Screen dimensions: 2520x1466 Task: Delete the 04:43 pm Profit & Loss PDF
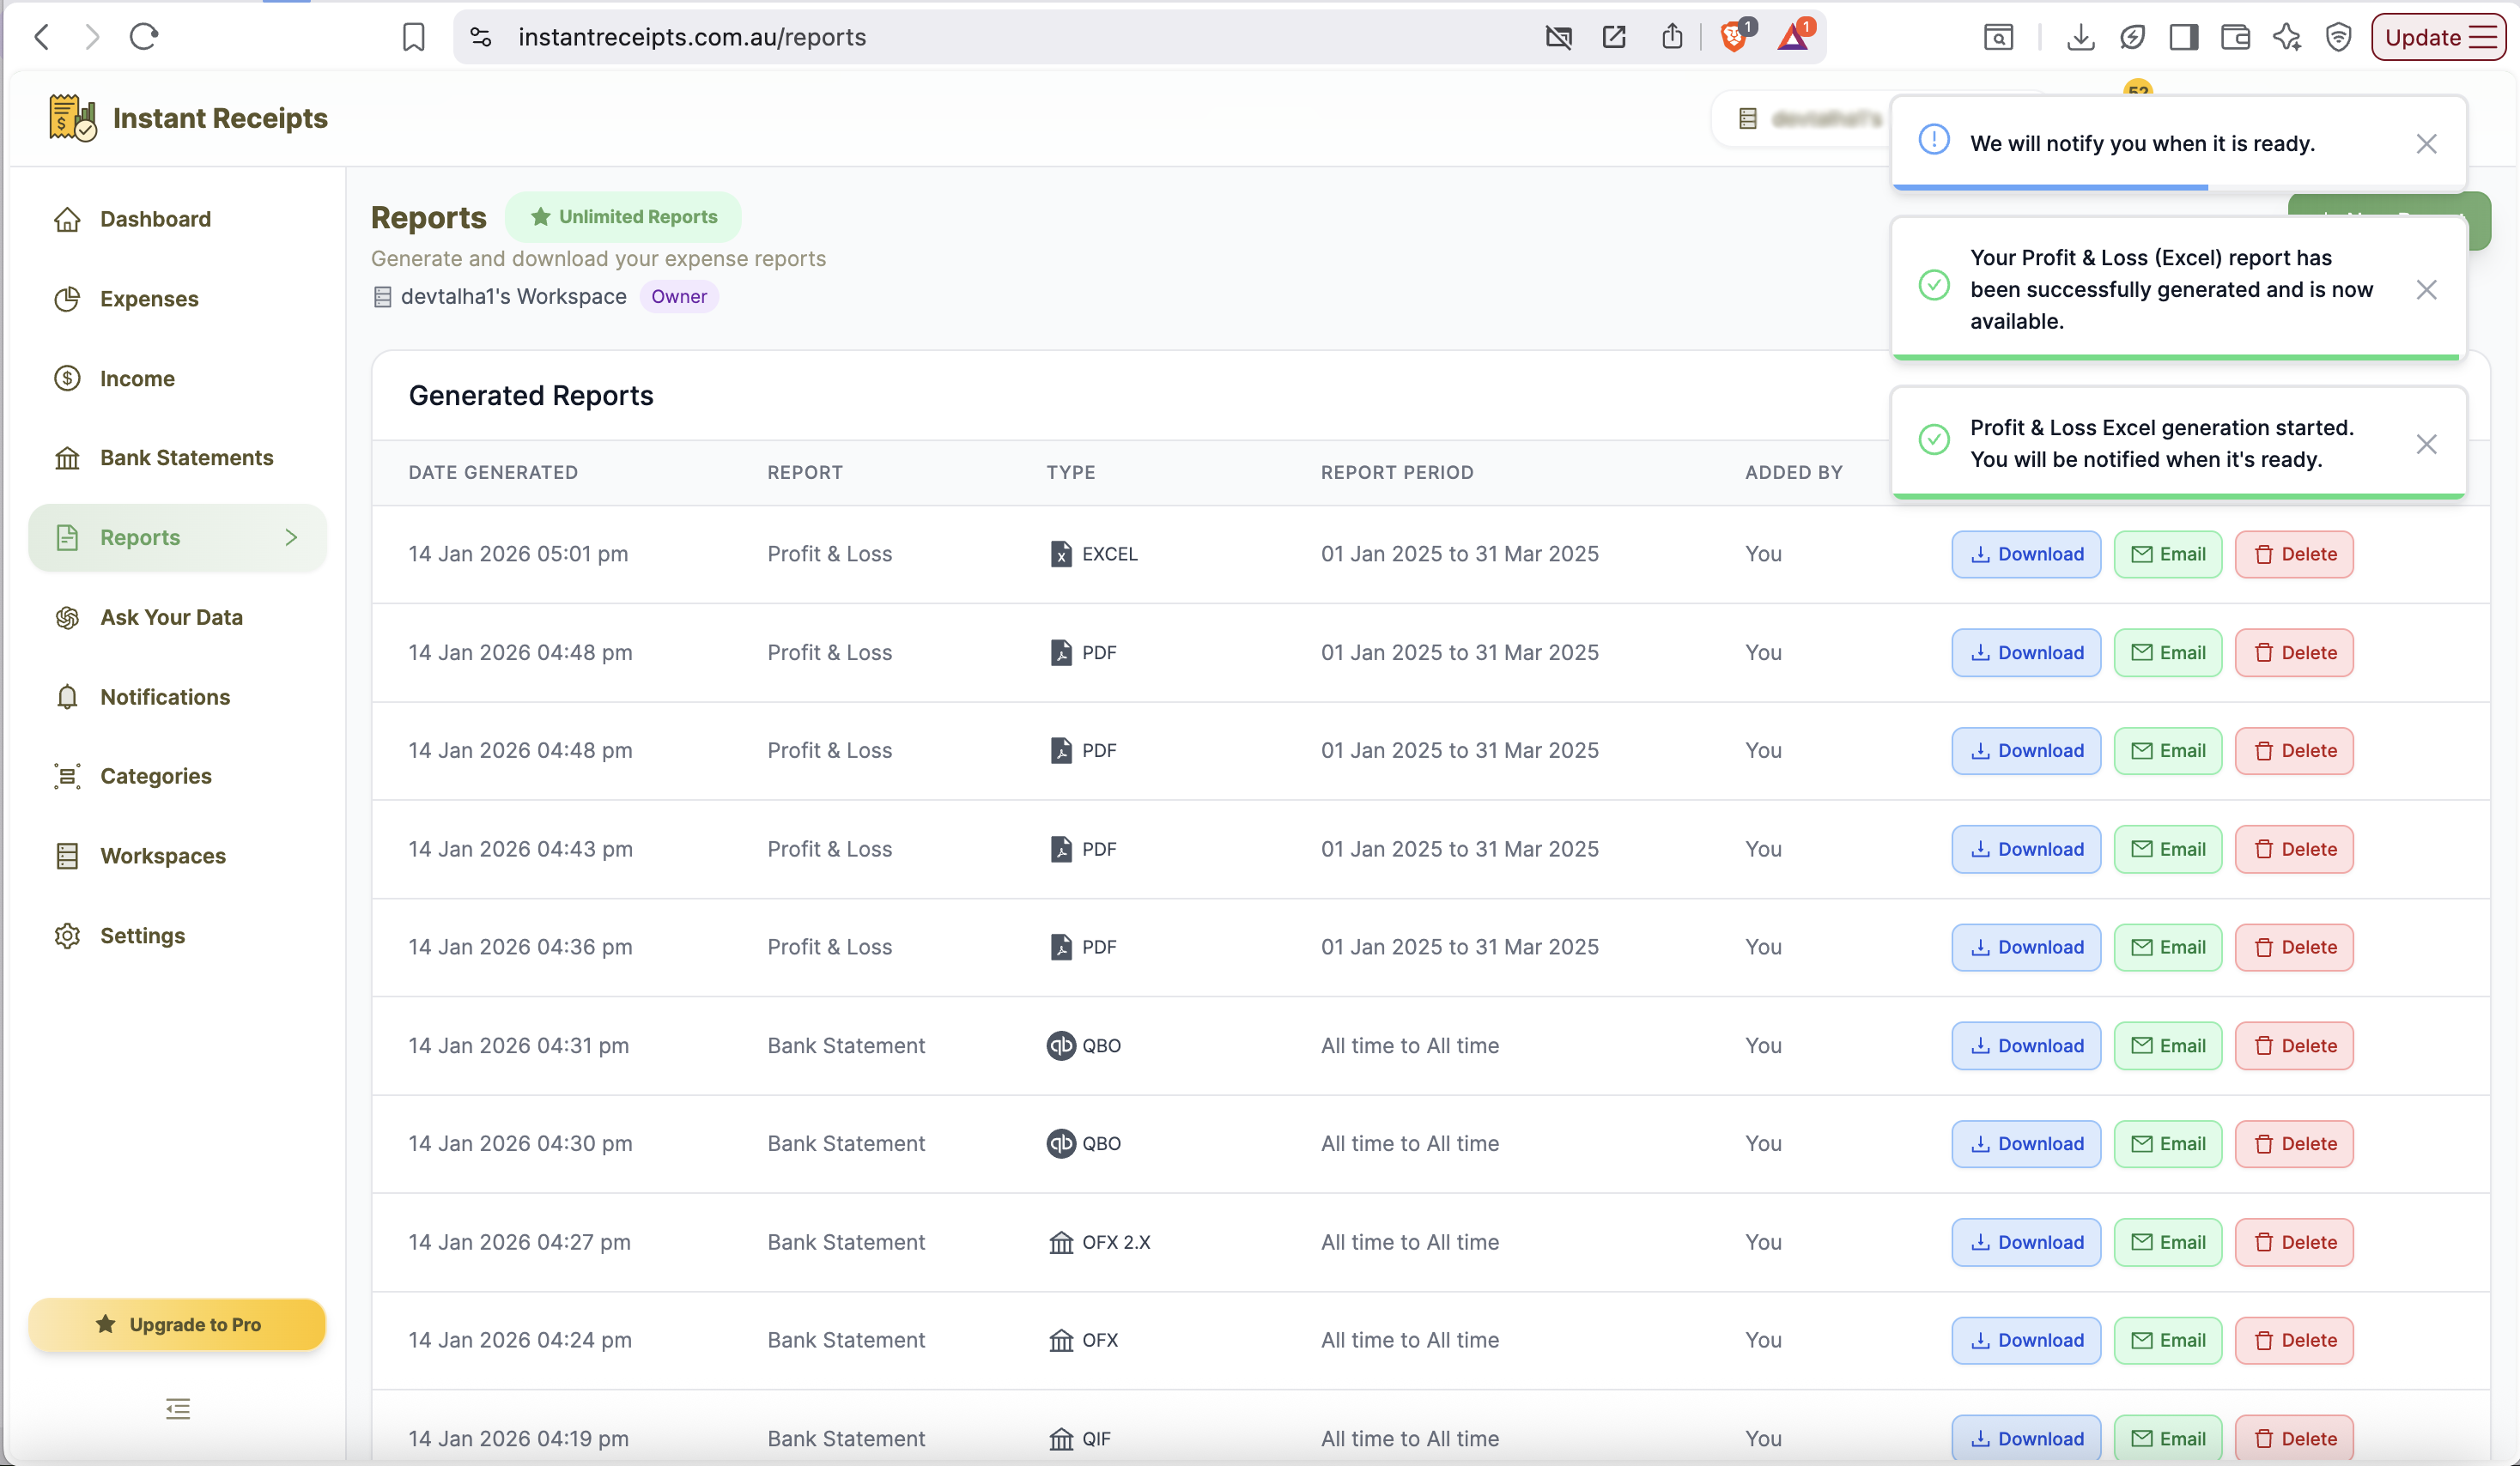click(2294, 849)
